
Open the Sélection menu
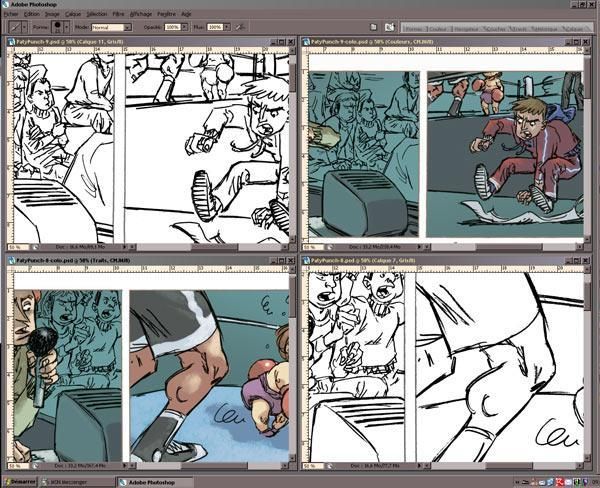pos(96,14)
